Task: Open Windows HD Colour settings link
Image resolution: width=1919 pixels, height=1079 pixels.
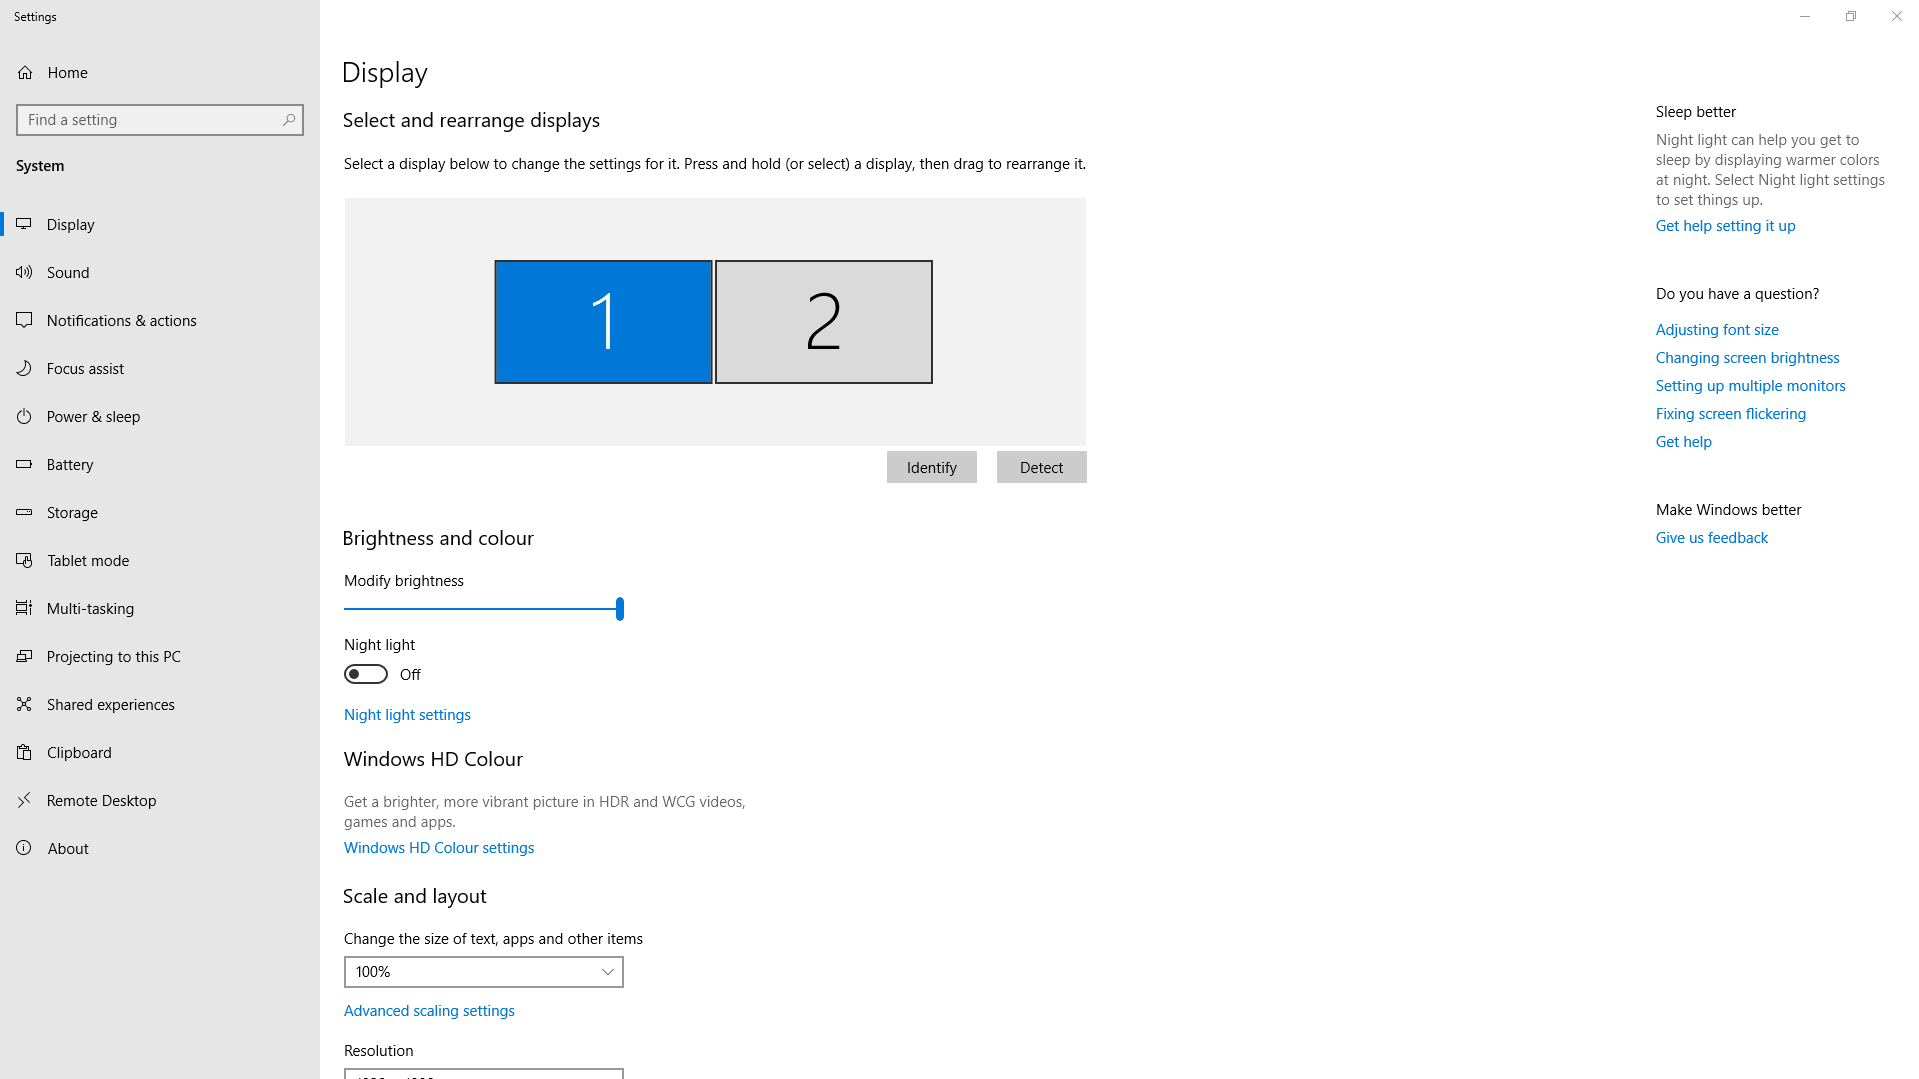Action: [438, 847]
